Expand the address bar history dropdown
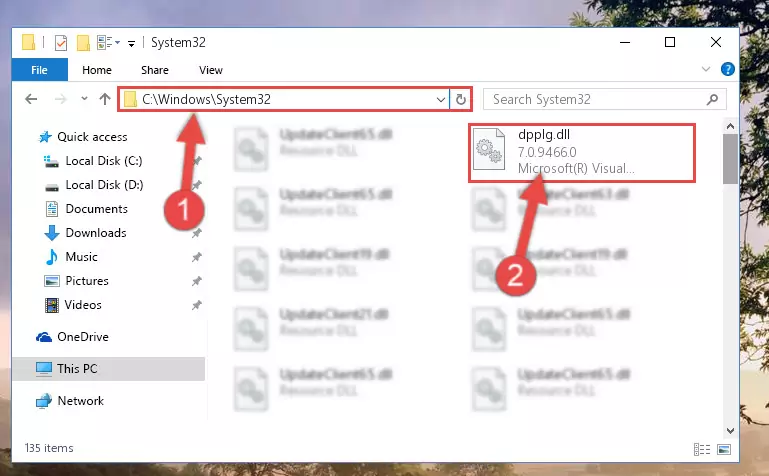This screenshot has height=476, width=769. (x=440, y=100)
